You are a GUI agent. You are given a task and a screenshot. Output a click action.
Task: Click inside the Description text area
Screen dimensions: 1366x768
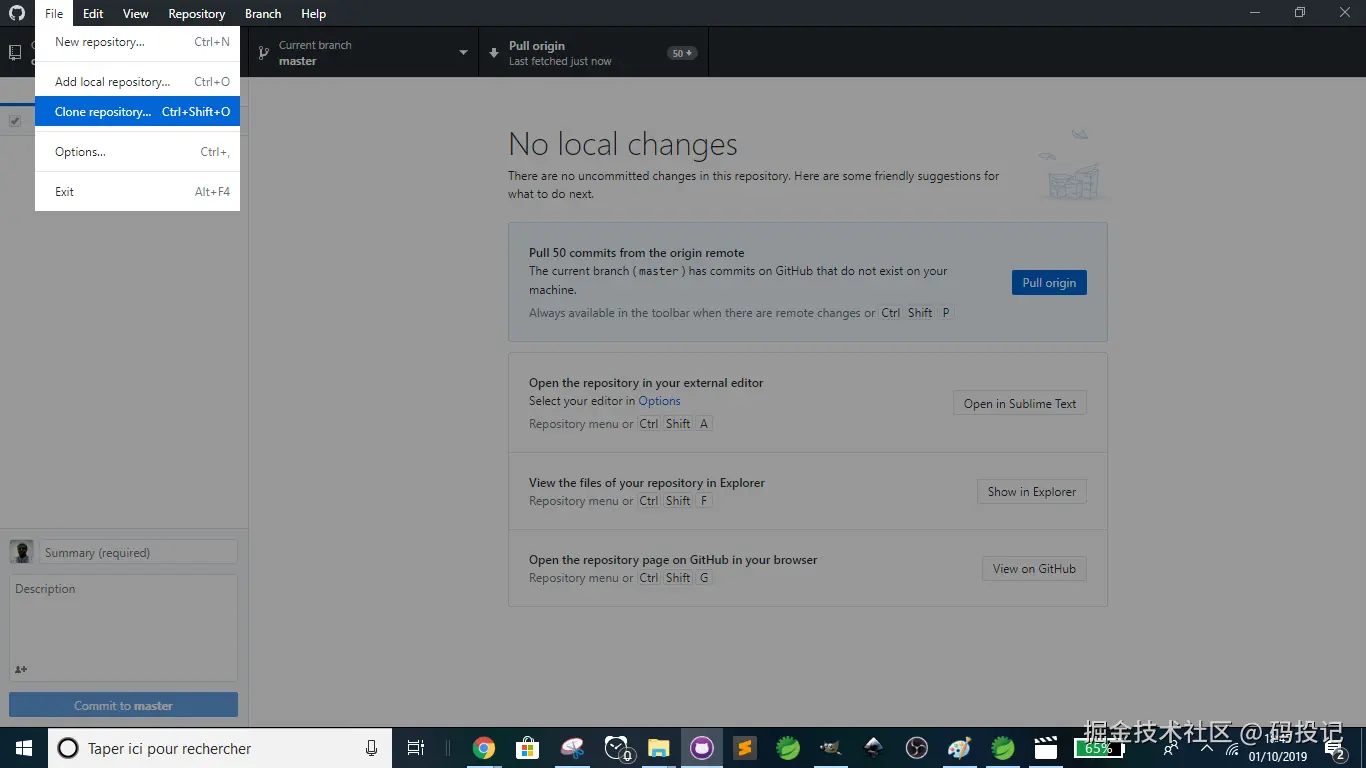[x=123, y=628]
